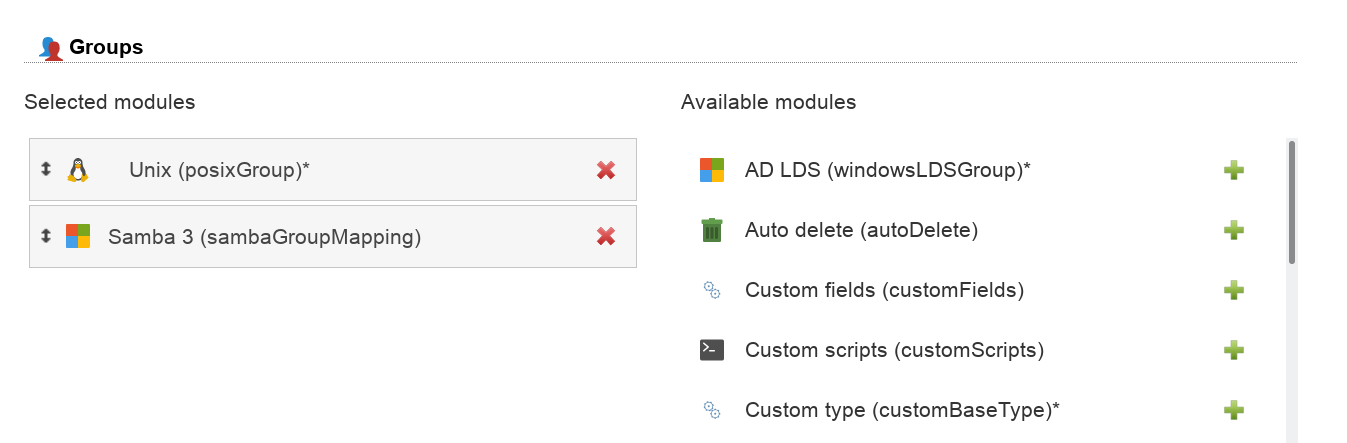
Task: Add the Custom scripts module
Action: tap(1233, 350)
